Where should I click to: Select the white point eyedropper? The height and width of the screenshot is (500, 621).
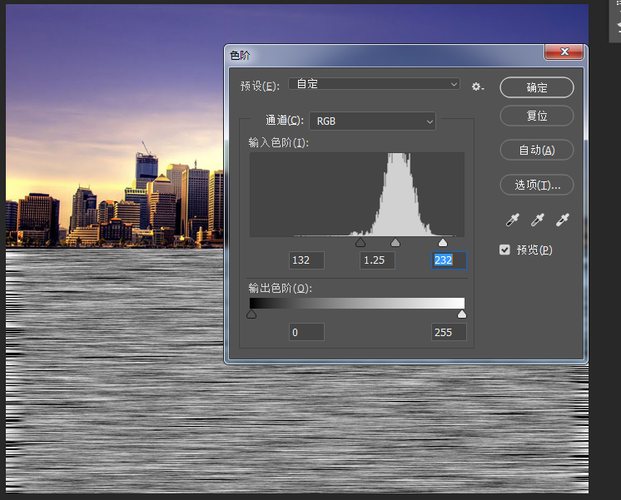click(562, 219)
